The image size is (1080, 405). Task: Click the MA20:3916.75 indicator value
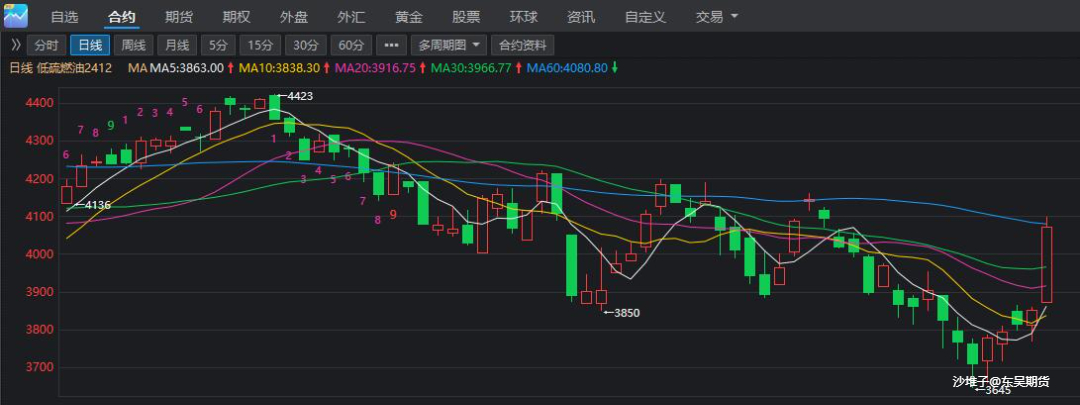(x=375, y=68)
